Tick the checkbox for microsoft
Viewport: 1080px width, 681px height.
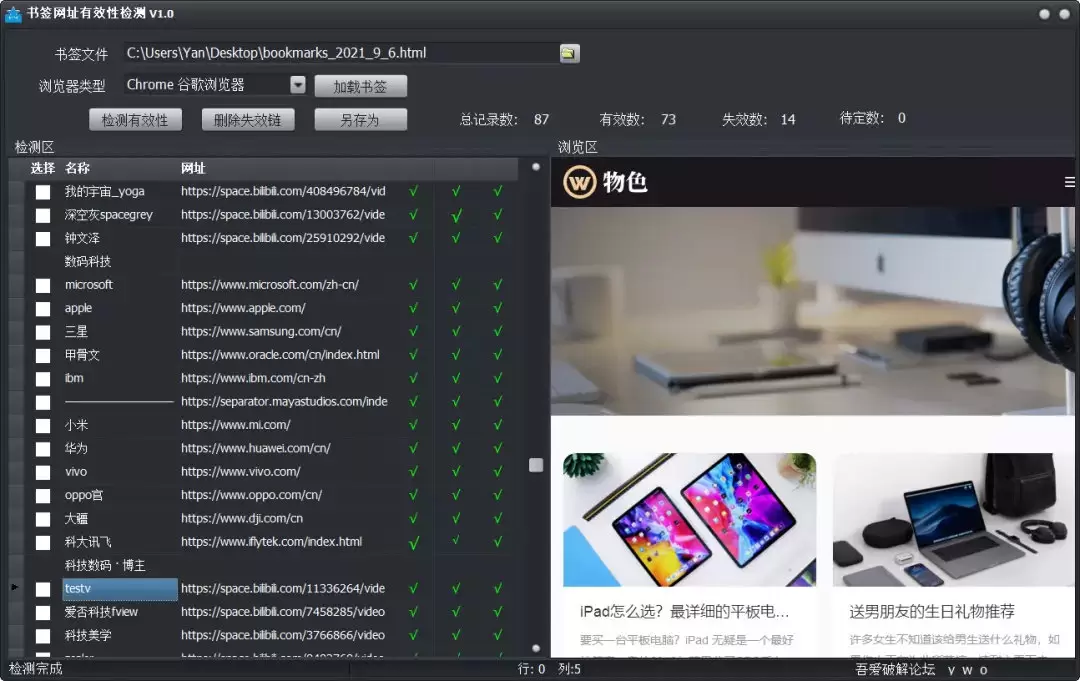click(43, 286)
